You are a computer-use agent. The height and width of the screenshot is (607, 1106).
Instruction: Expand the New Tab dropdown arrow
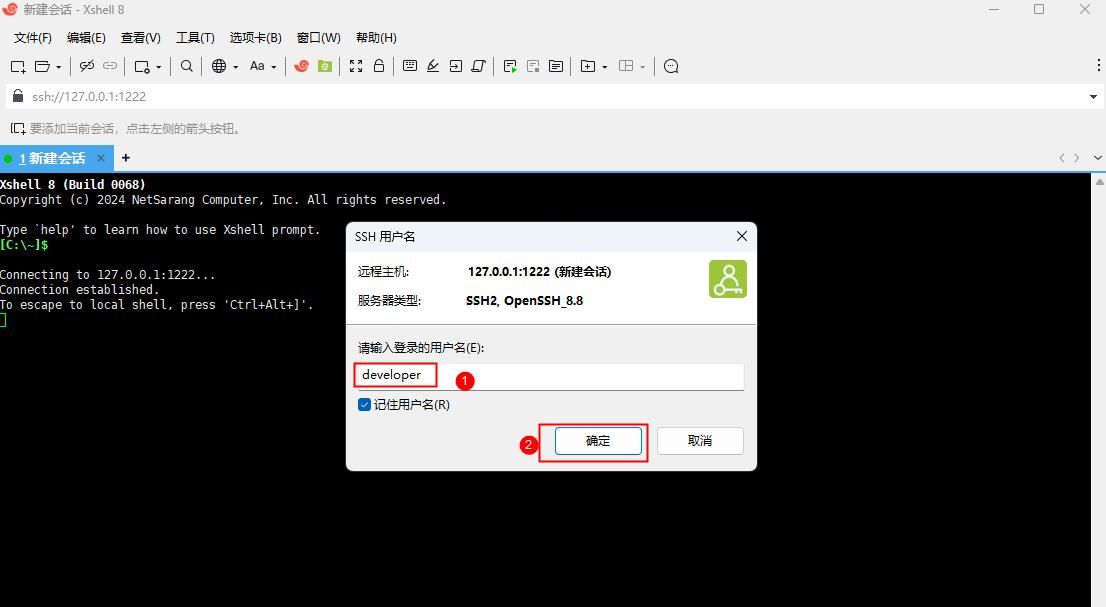[604, 67]
